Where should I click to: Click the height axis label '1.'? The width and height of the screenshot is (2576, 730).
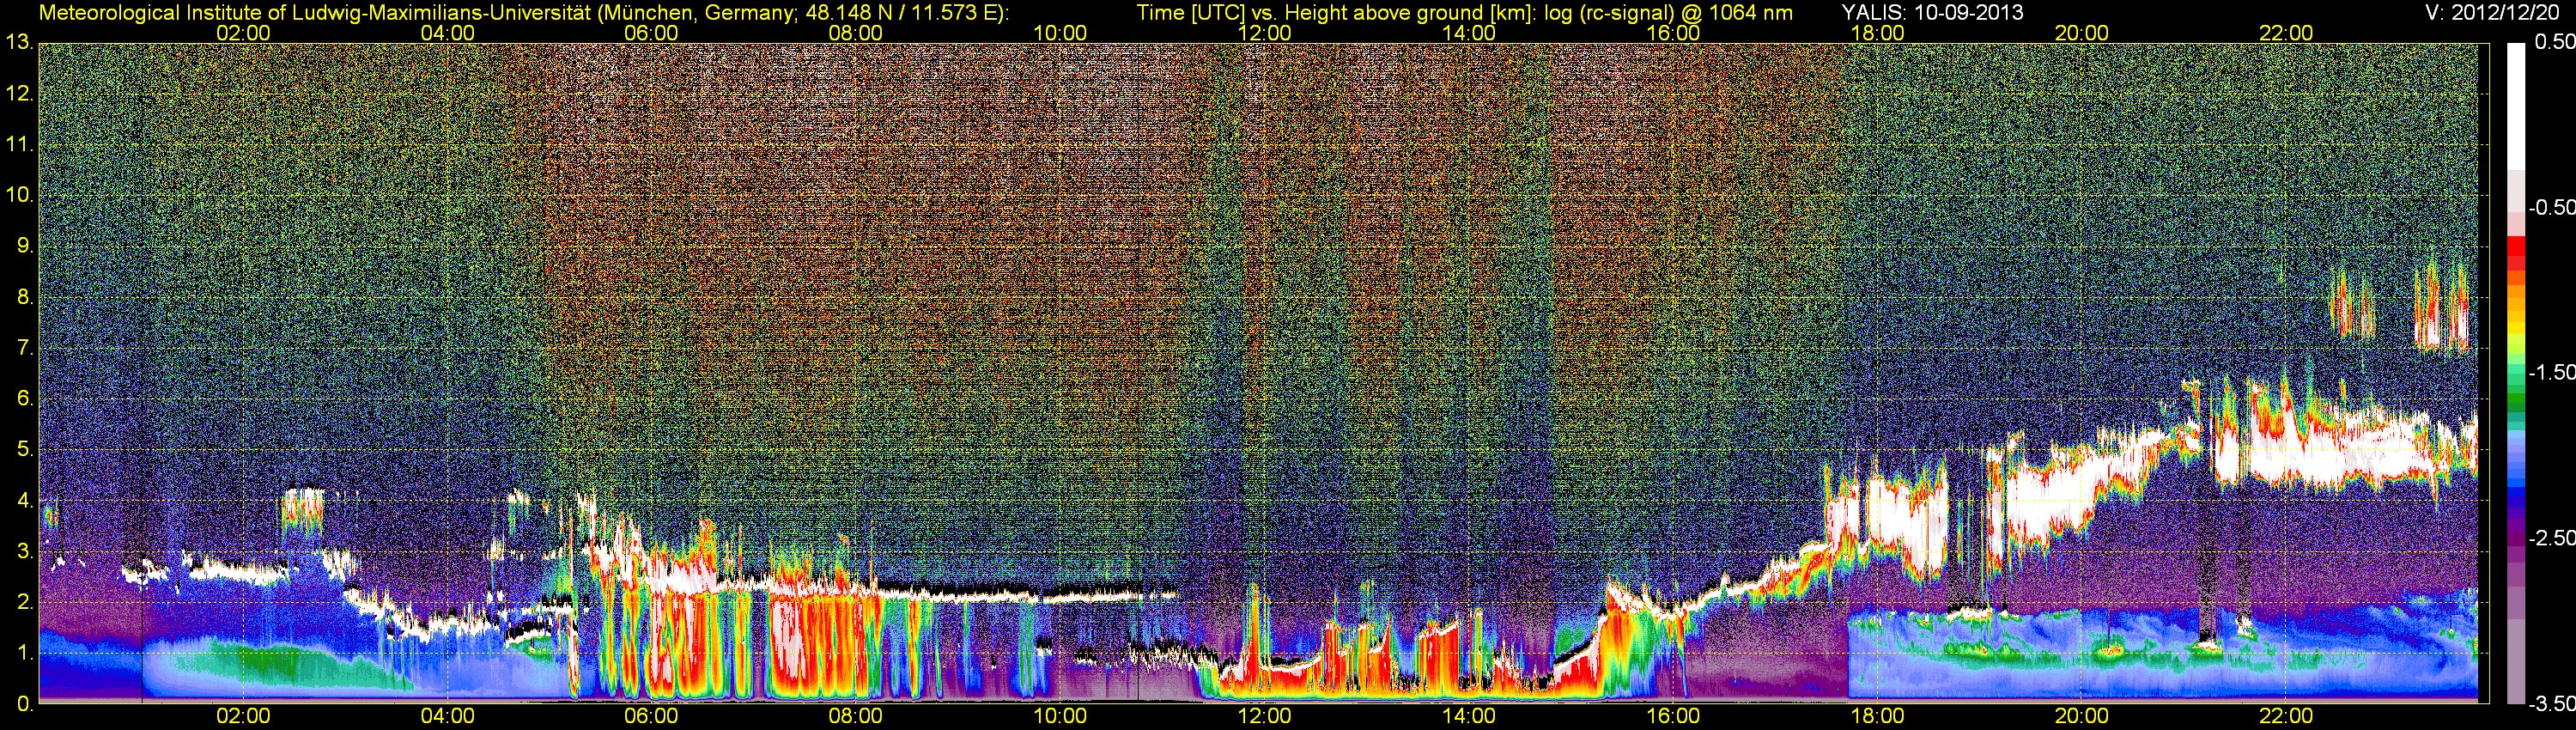(25, 654)
